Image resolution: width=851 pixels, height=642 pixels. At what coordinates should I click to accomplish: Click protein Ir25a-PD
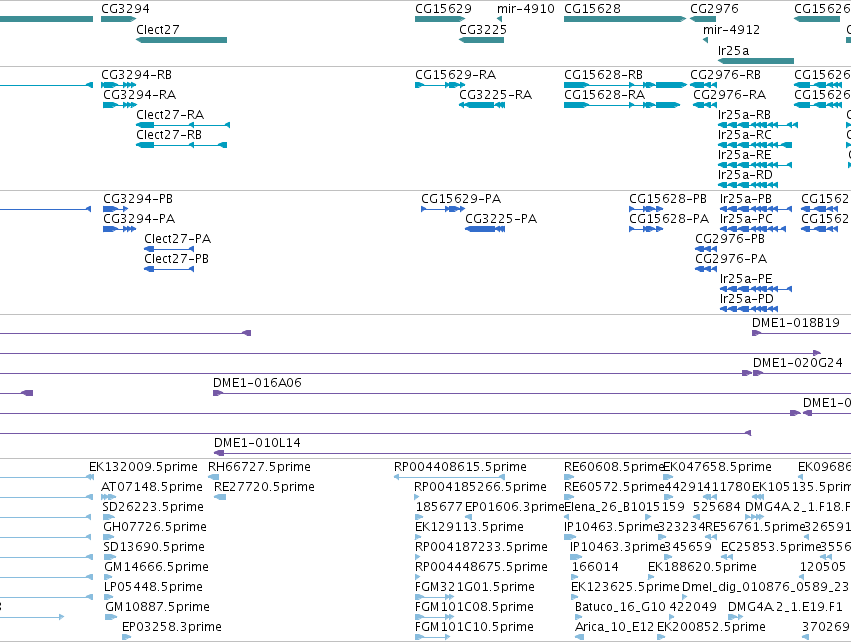tap(749, 309)
